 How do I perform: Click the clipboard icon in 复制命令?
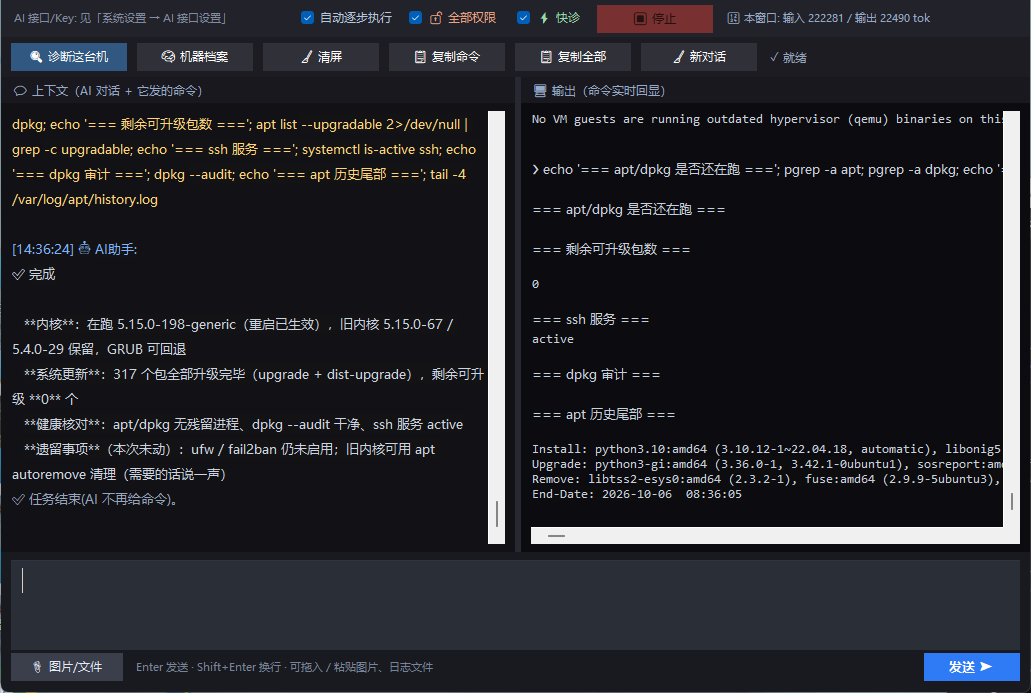tap(420, 57)
